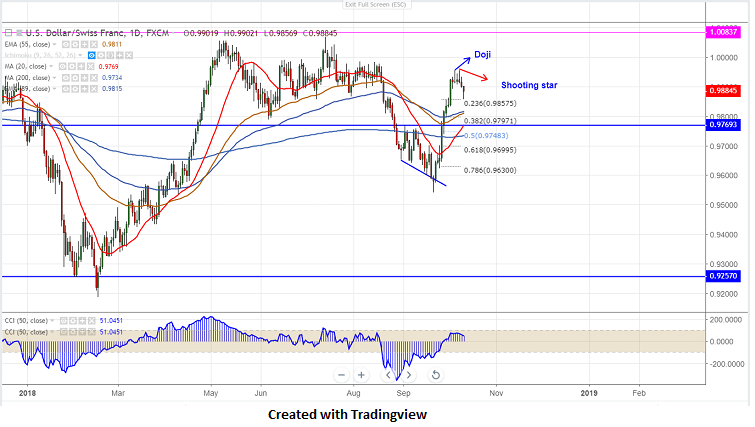The image size is (755, 427).
Task: Open settings gear for Ichimoku indicator
Action: coord(101,55)
